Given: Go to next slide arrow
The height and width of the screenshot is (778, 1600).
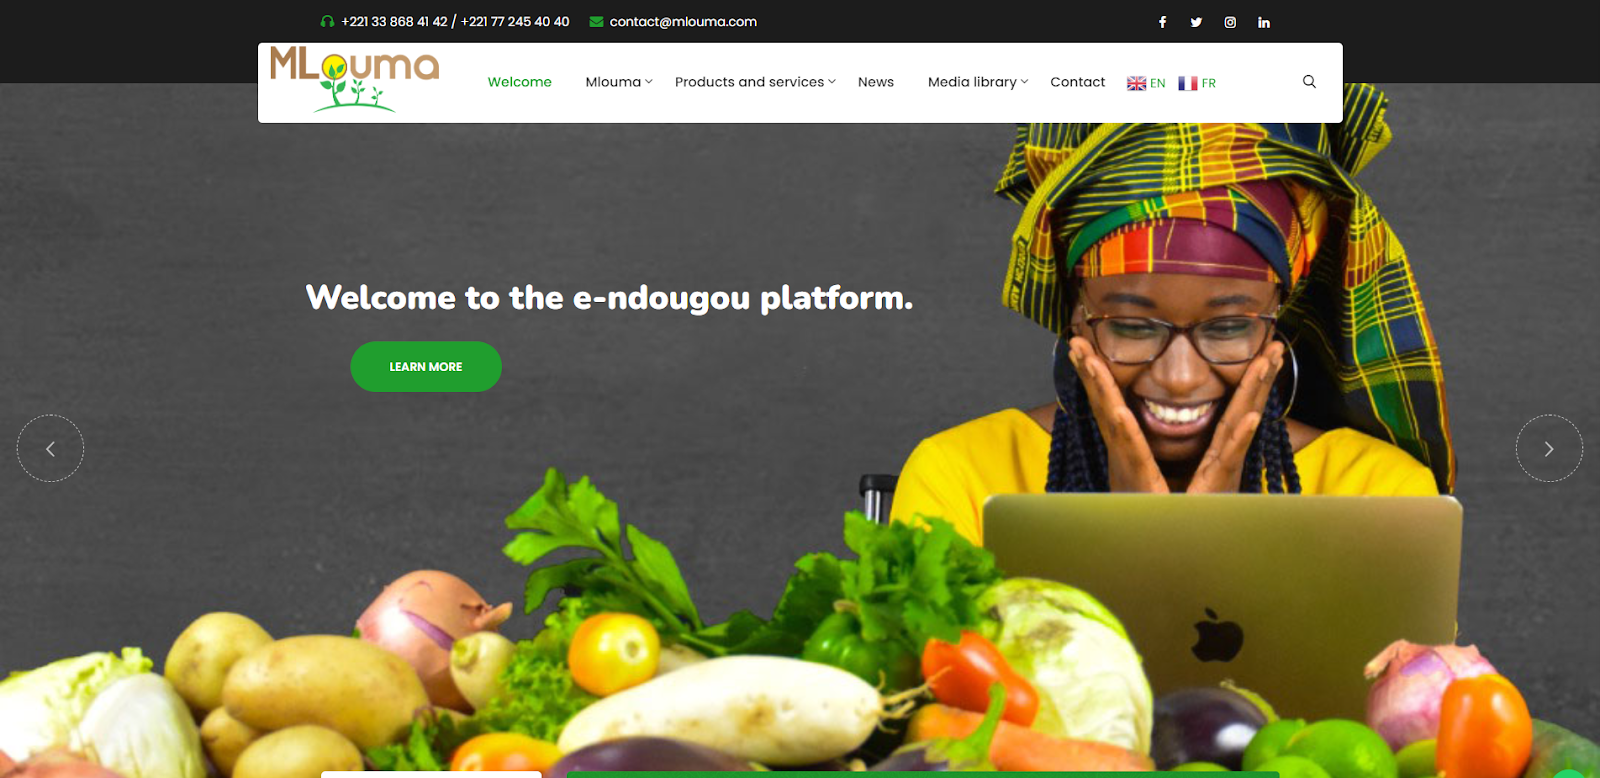Looking at the screenshot, I should (x=1549, y=448).
